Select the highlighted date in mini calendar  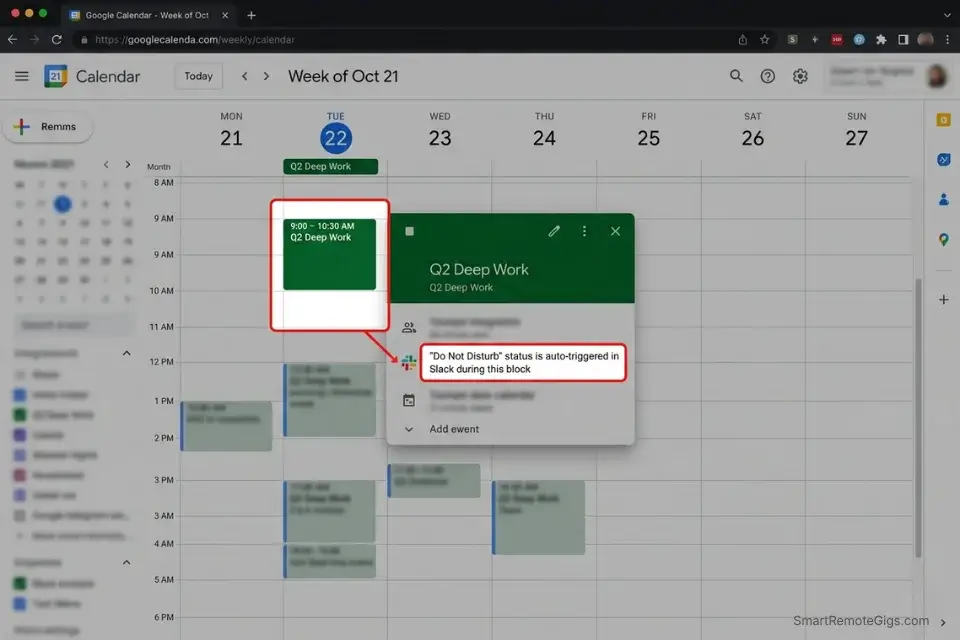62,204
